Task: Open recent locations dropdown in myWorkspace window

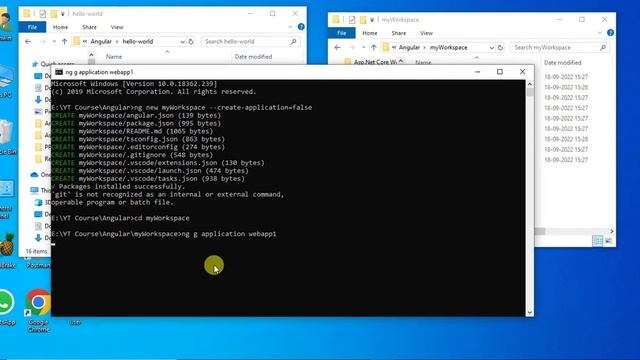Action: pos(363,47)
